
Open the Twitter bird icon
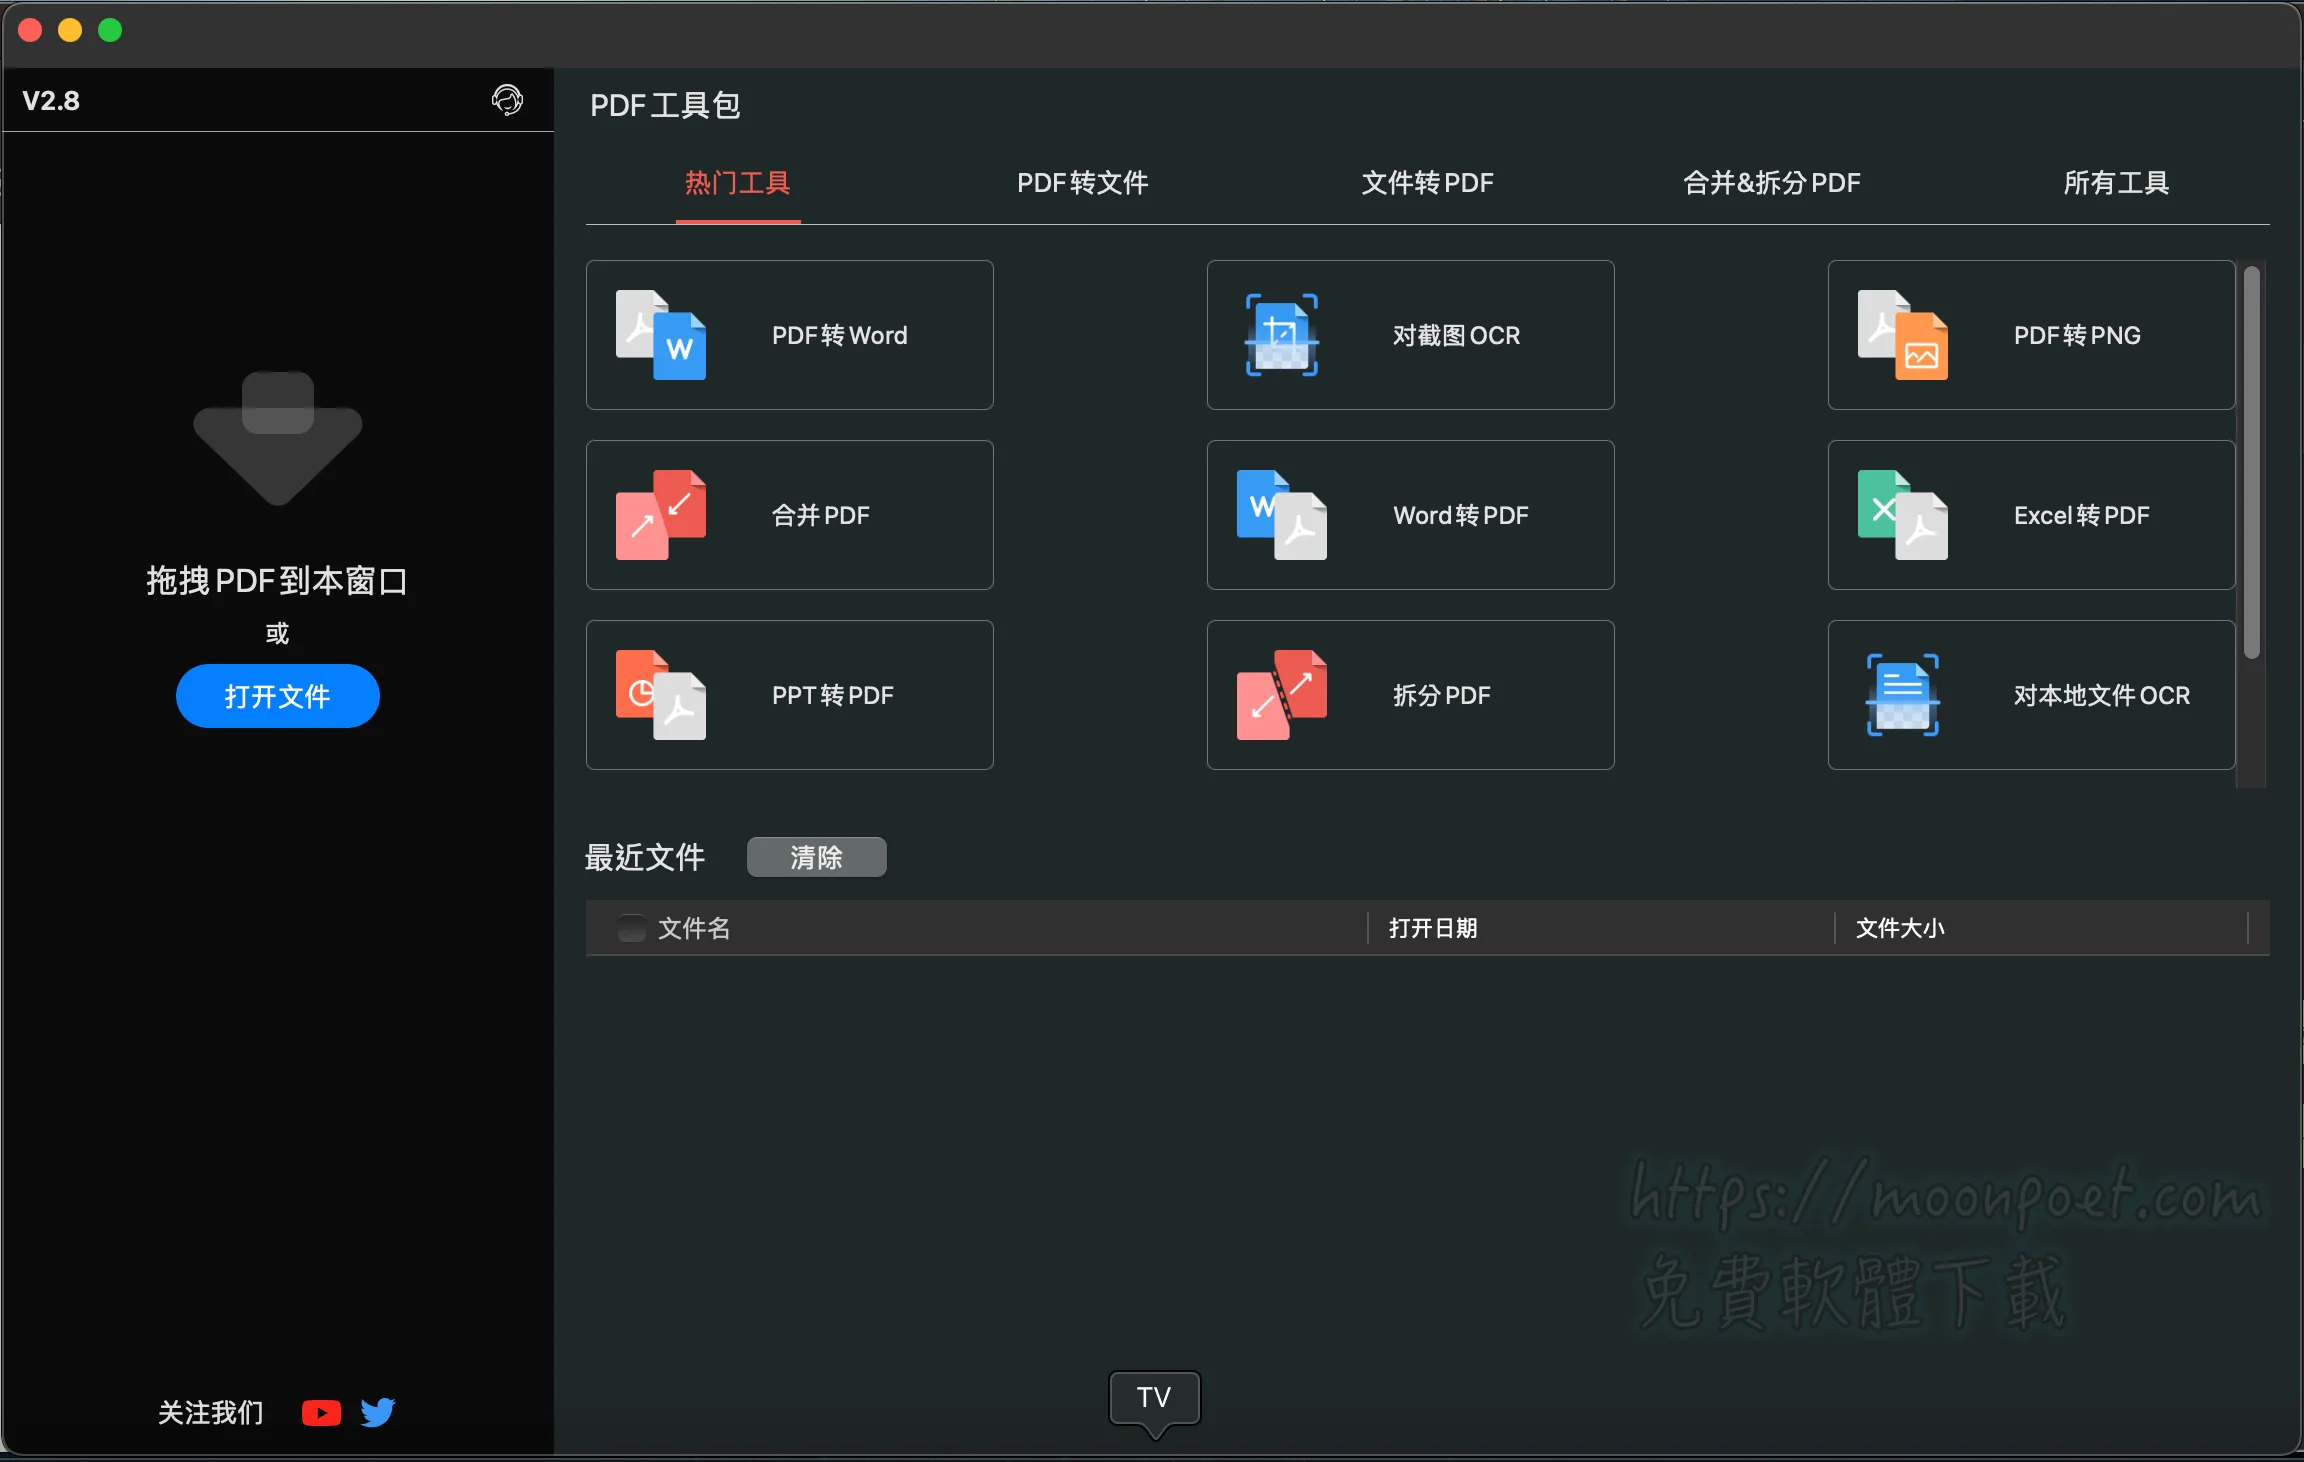coord(378,1412)
